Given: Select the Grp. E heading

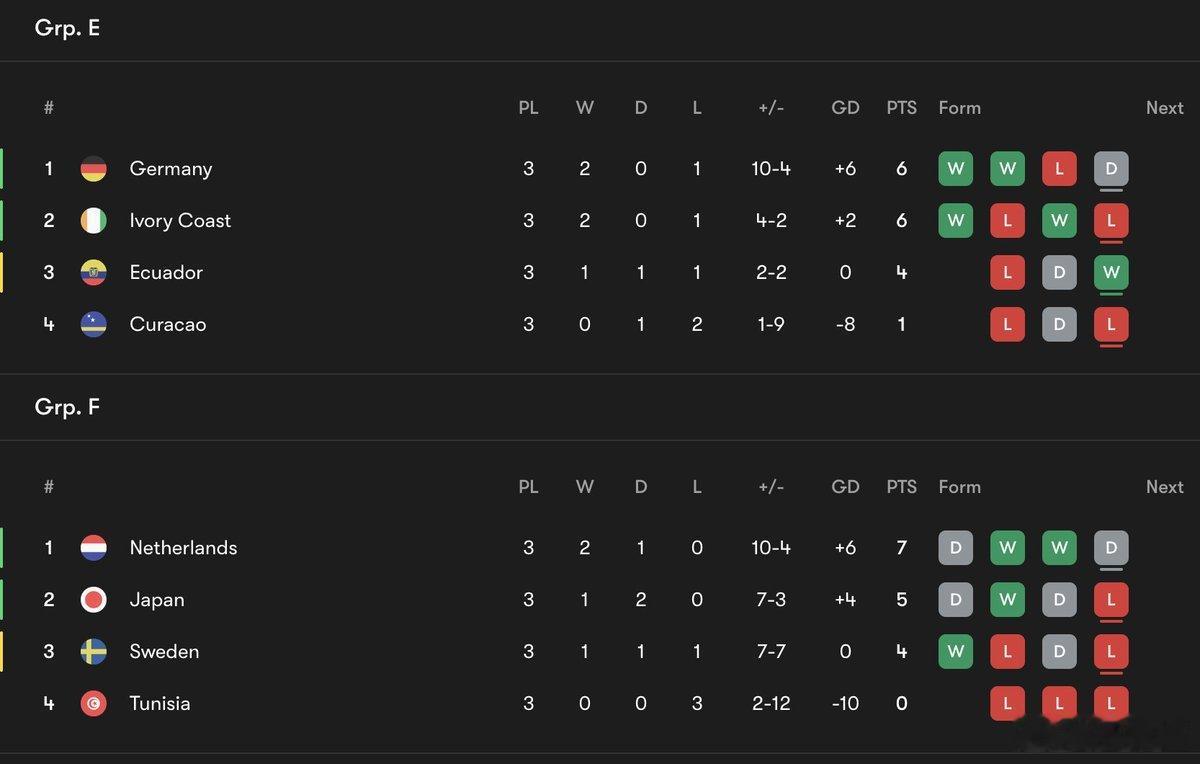Looking at the screenshot, I should pos(67,28).
